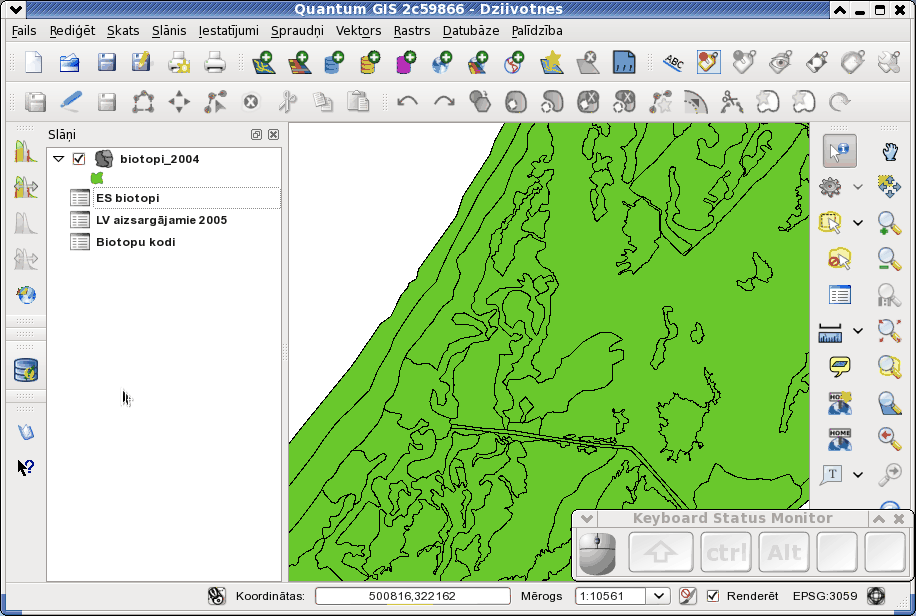Open the attribute table icon

[x=839, y=295]
